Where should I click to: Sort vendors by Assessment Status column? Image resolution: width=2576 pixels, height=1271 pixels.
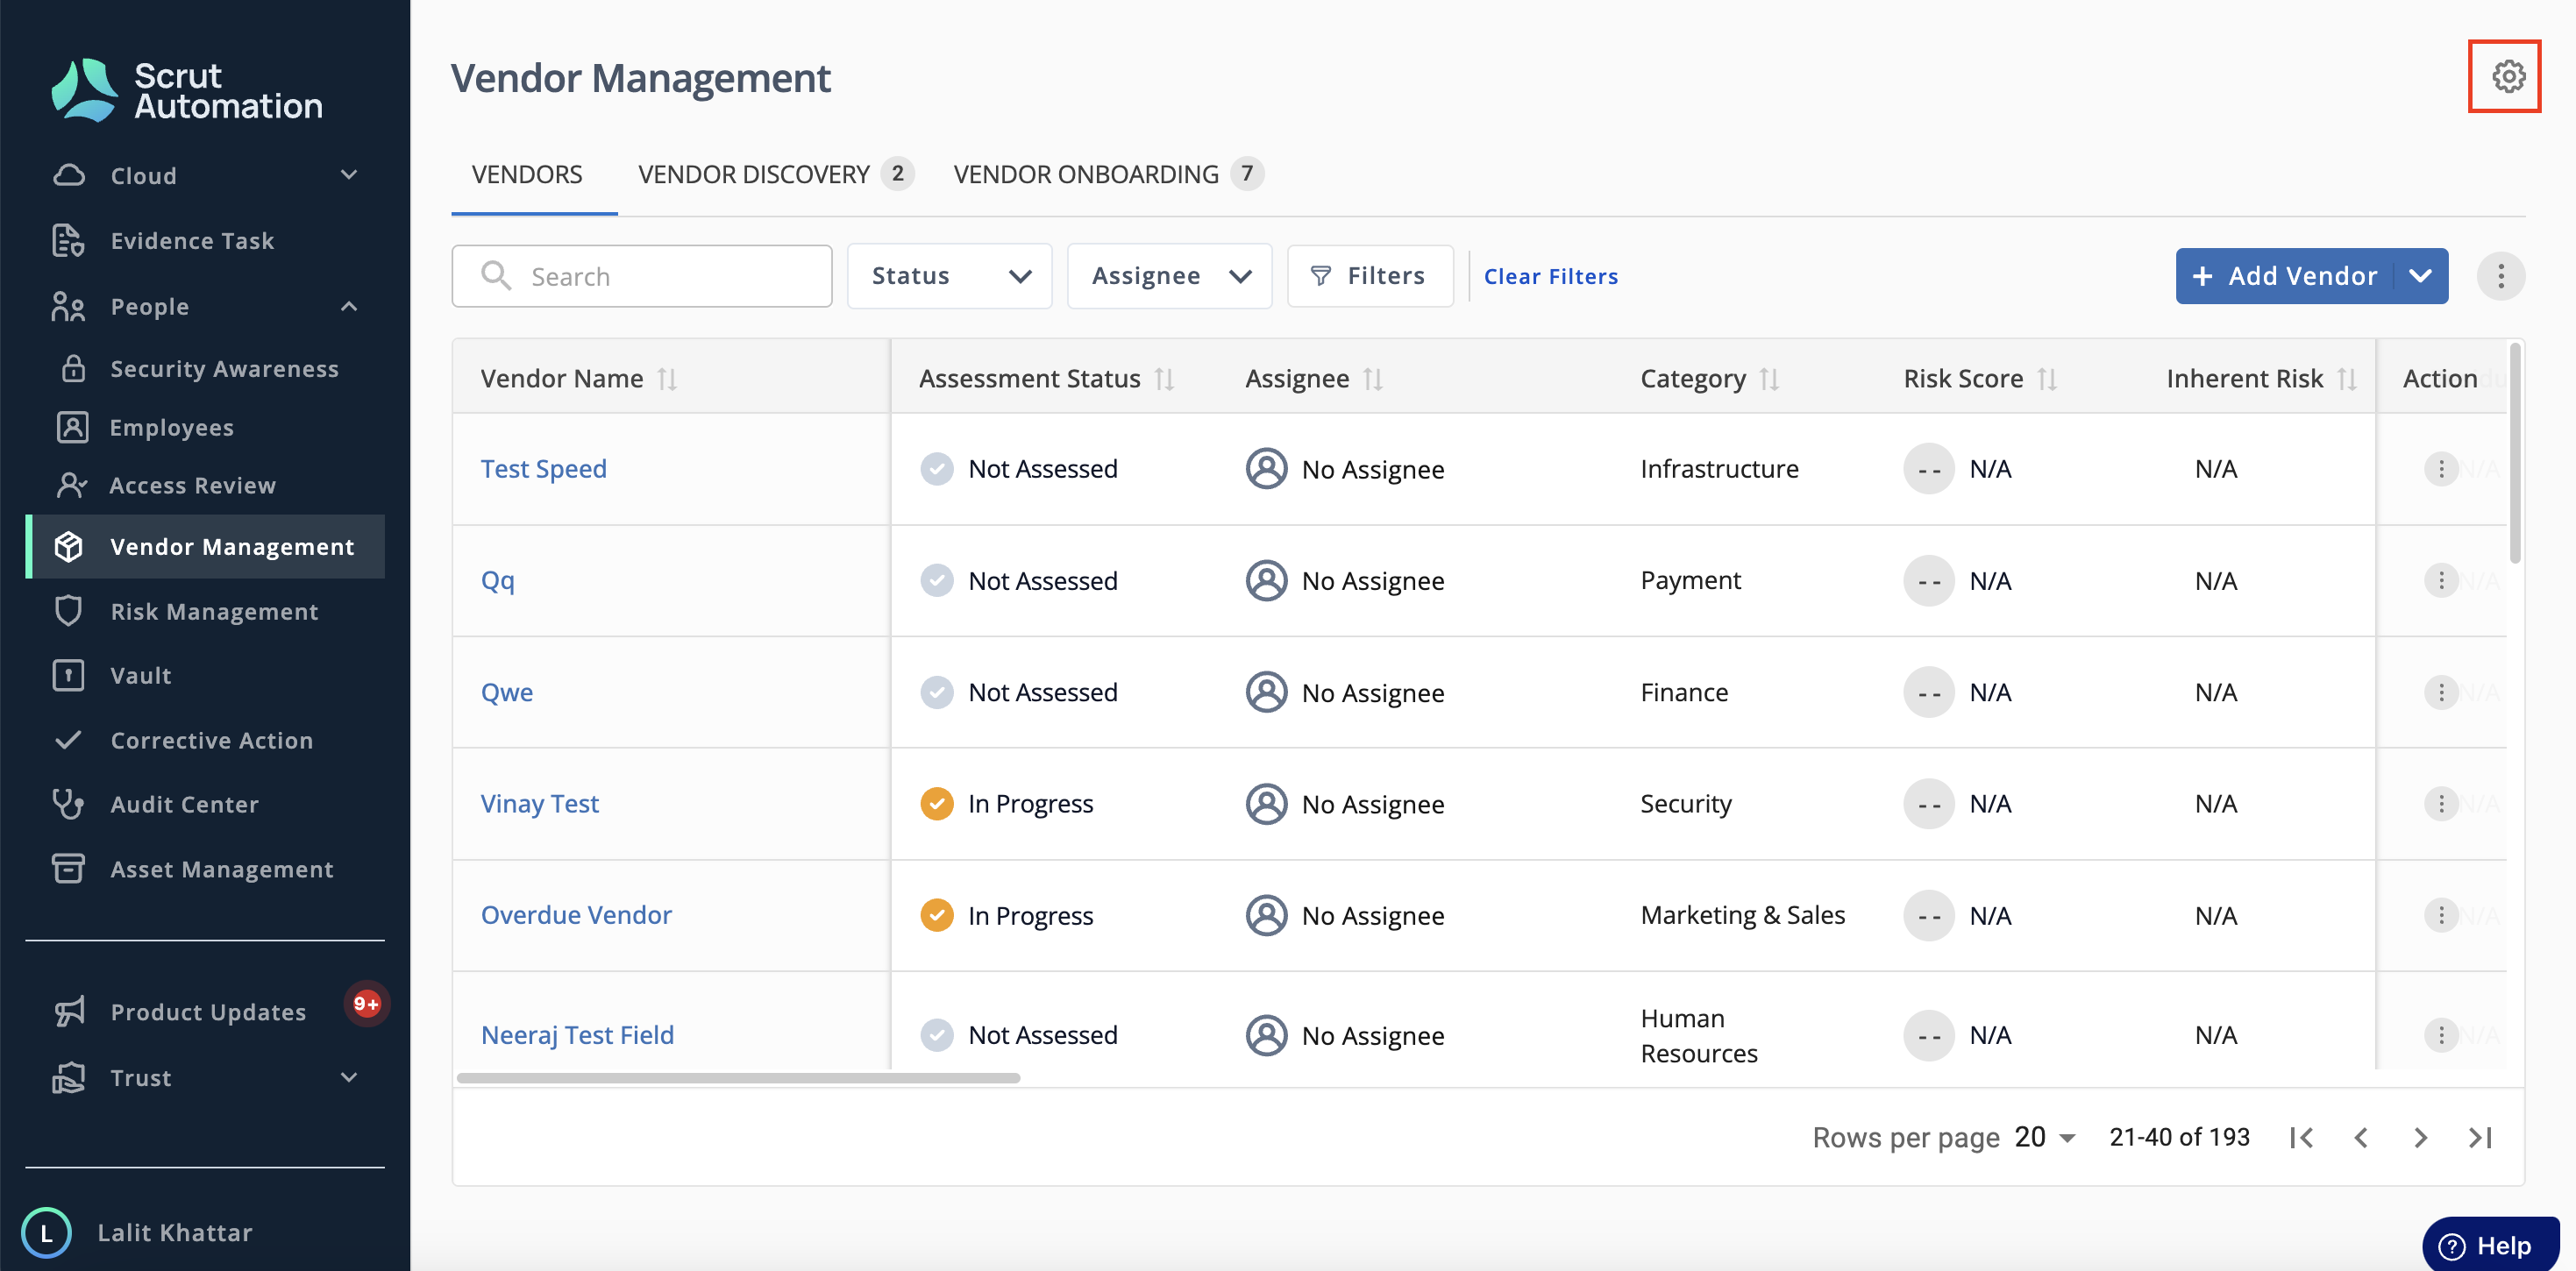(x=1164, y=379)
